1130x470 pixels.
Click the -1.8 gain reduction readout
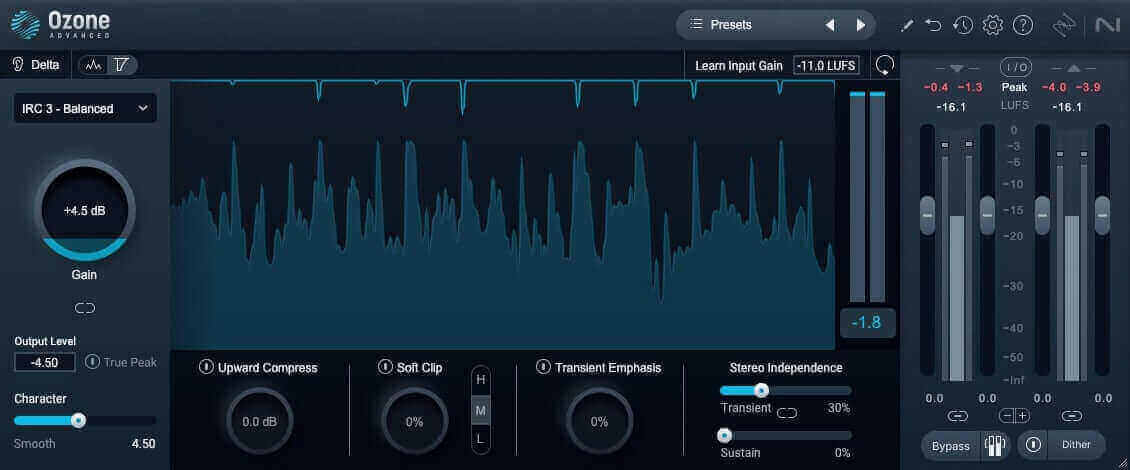(866, 322)
